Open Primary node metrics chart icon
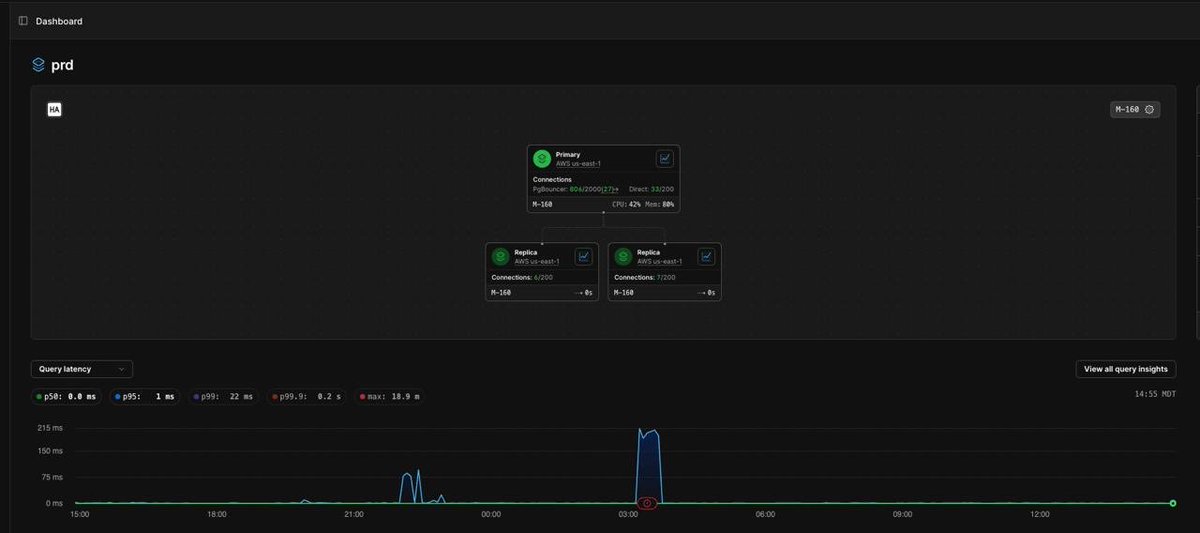 coord(665,158)
